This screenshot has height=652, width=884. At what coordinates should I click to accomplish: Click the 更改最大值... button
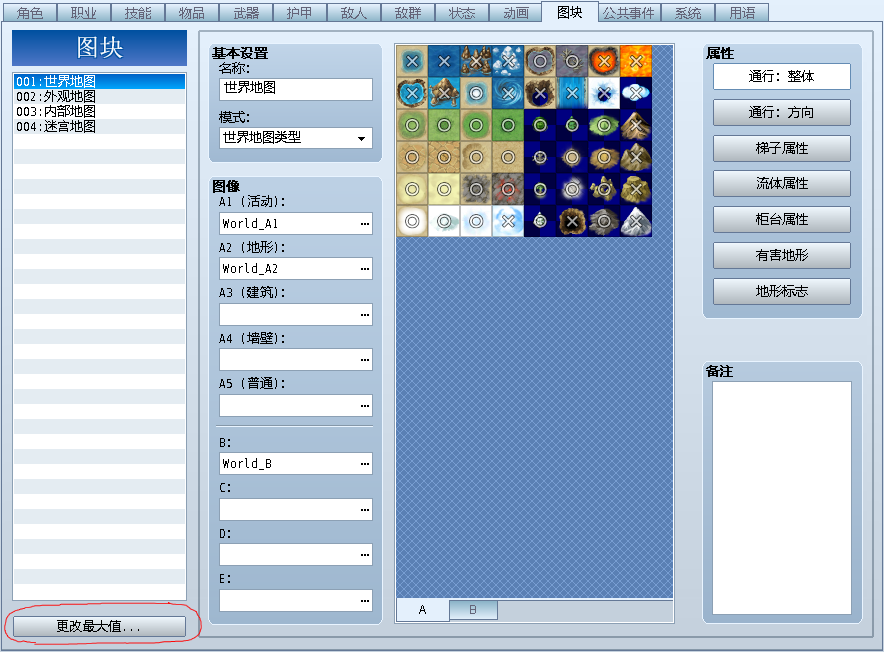click(99, 626)
